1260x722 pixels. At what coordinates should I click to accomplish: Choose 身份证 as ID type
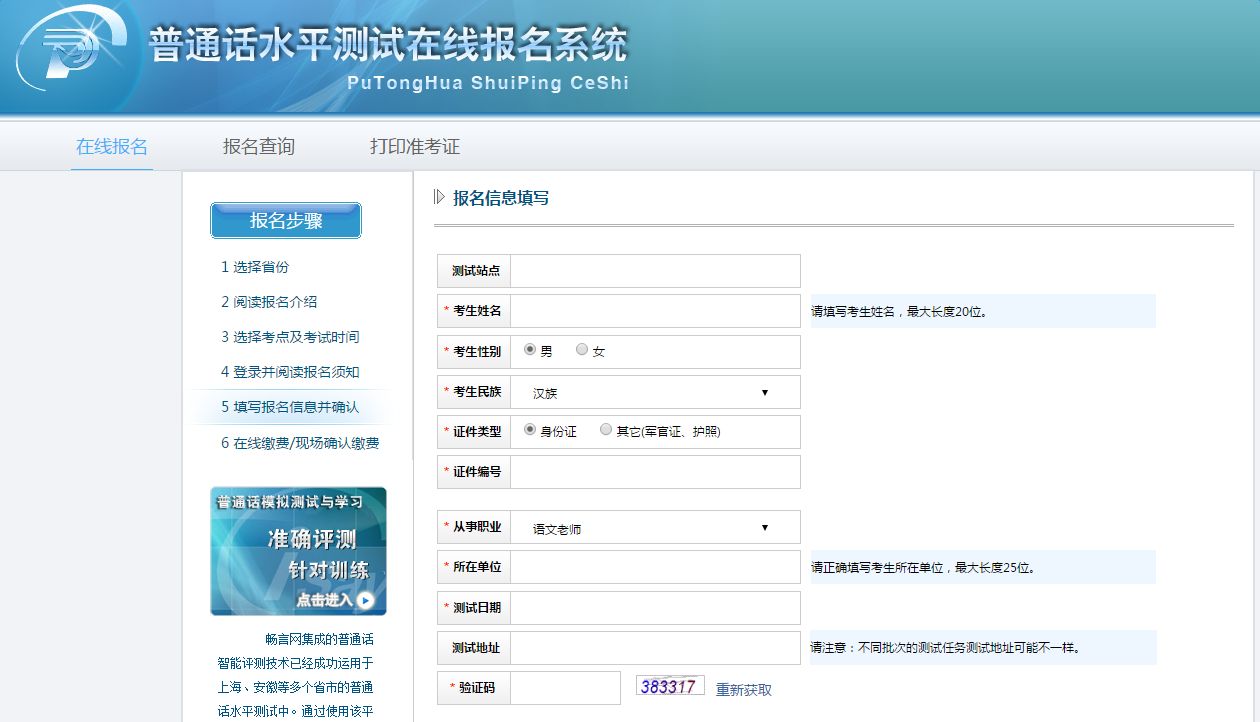click(530, 430)
